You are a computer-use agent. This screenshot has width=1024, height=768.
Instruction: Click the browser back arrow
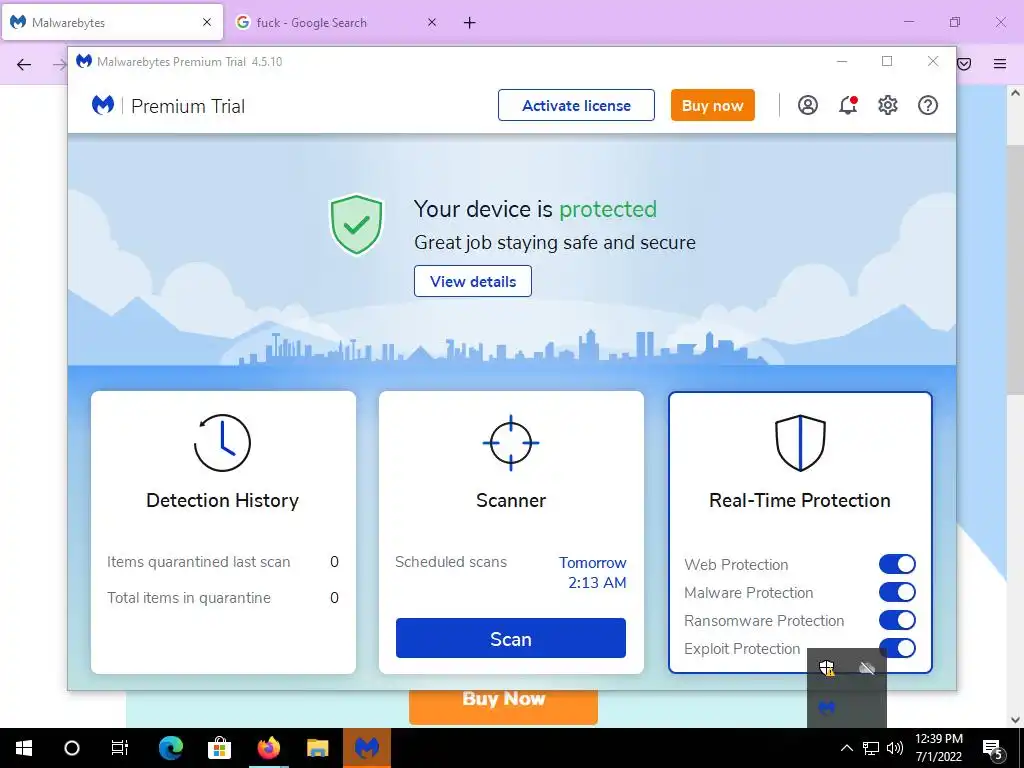[x=24, y=64]
